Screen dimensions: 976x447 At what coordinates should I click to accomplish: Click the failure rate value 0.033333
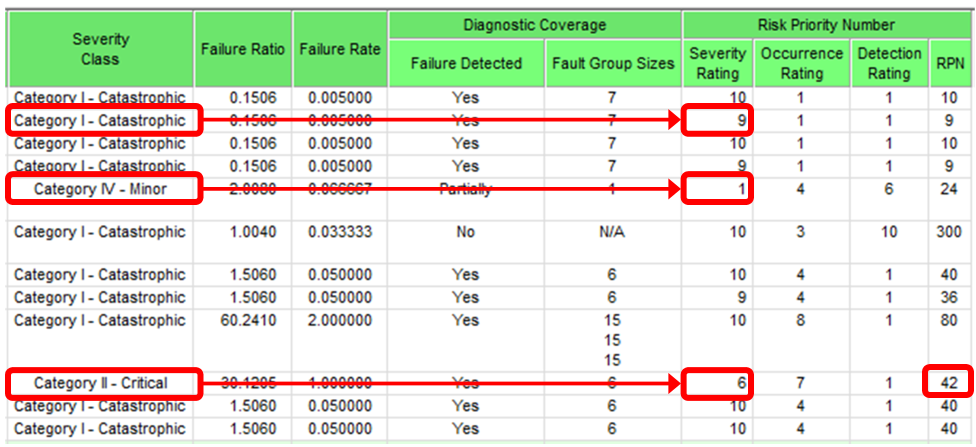coord(339,232)
